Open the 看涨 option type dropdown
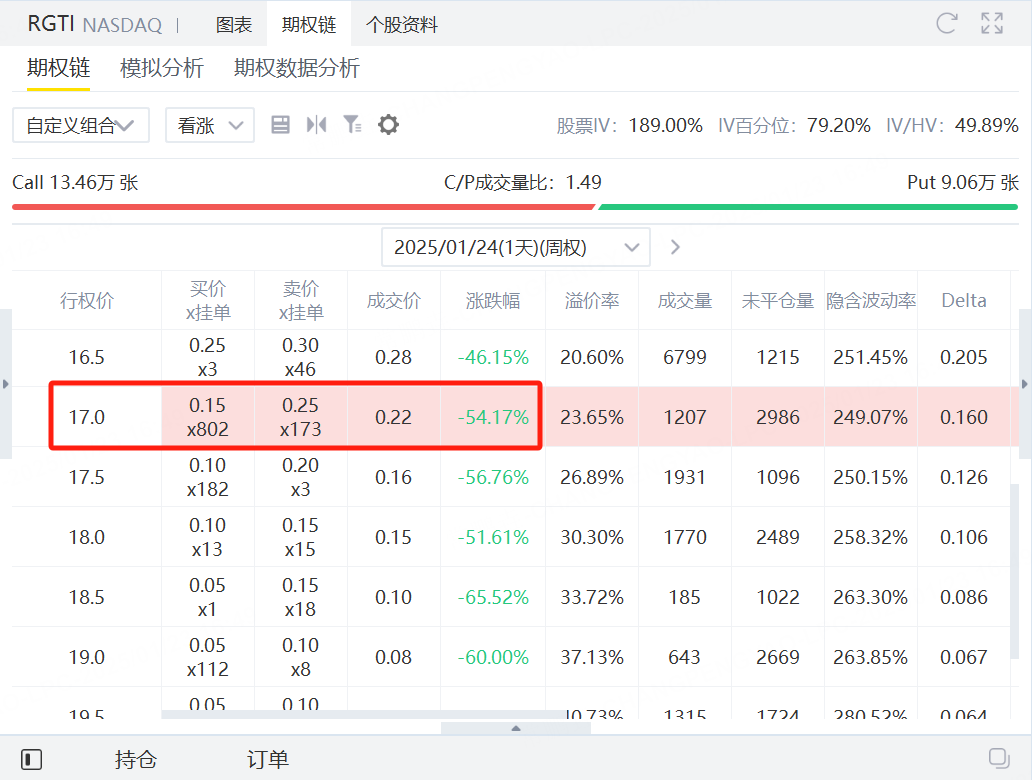1032x780 pixels. tap(210, 125)
